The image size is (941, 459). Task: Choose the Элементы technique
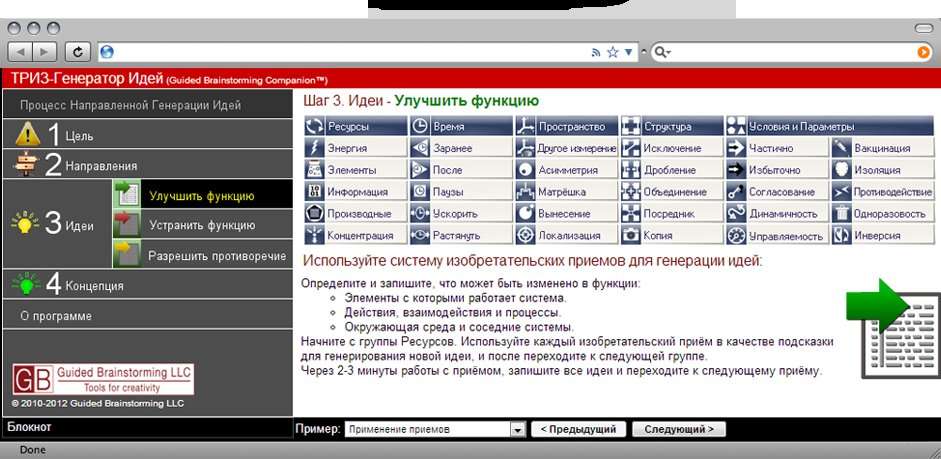click(356, 170)
